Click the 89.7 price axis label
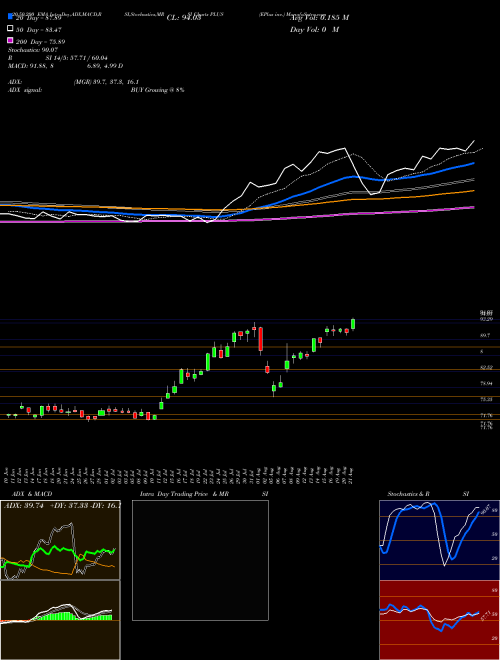Screen dimensions: 500x660 click(485, 335)
